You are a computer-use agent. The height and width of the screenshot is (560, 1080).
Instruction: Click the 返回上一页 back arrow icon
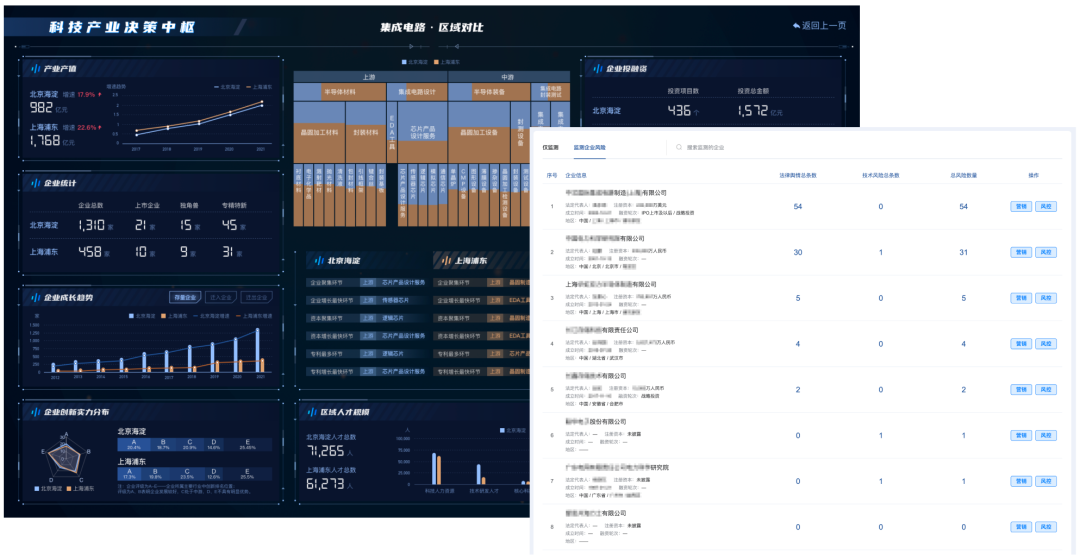(x=795, y=25)
